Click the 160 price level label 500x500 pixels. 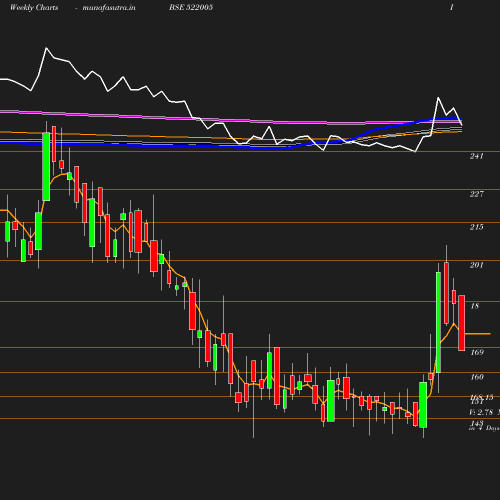tap(477, 377)
